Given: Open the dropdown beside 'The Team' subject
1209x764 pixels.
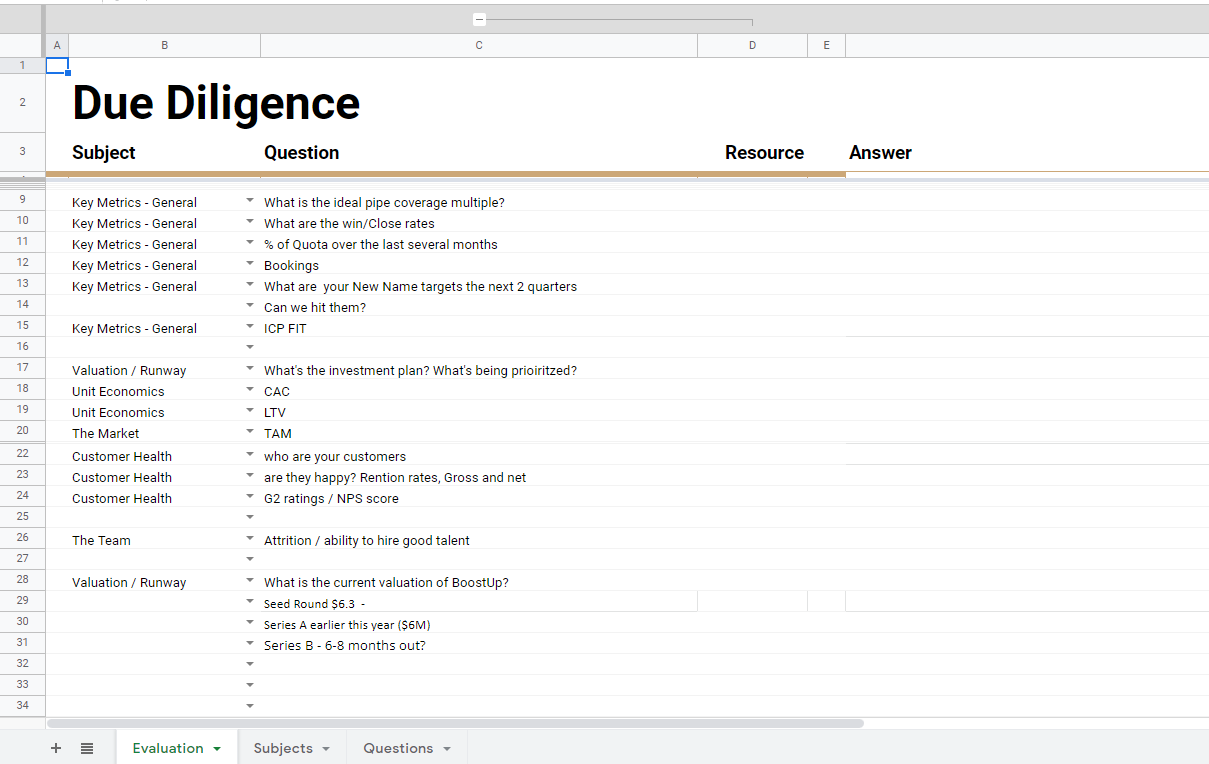Looking at the screenshot, I should [249, 540].
